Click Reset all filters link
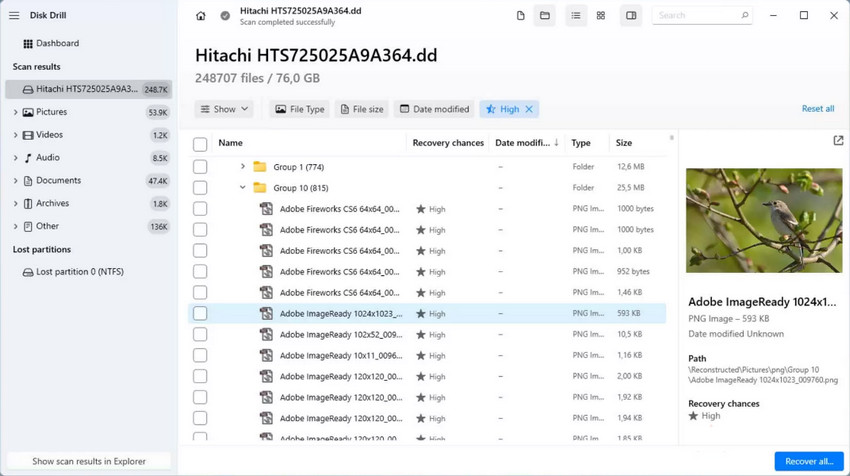 817,108
